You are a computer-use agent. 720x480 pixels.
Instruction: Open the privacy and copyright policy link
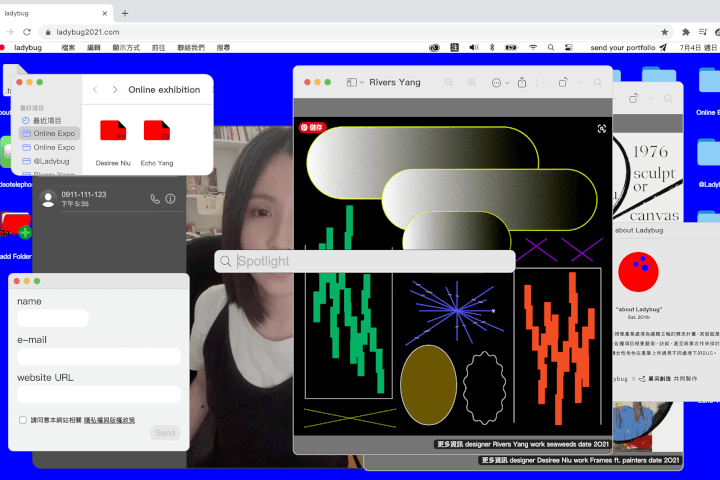109,420
